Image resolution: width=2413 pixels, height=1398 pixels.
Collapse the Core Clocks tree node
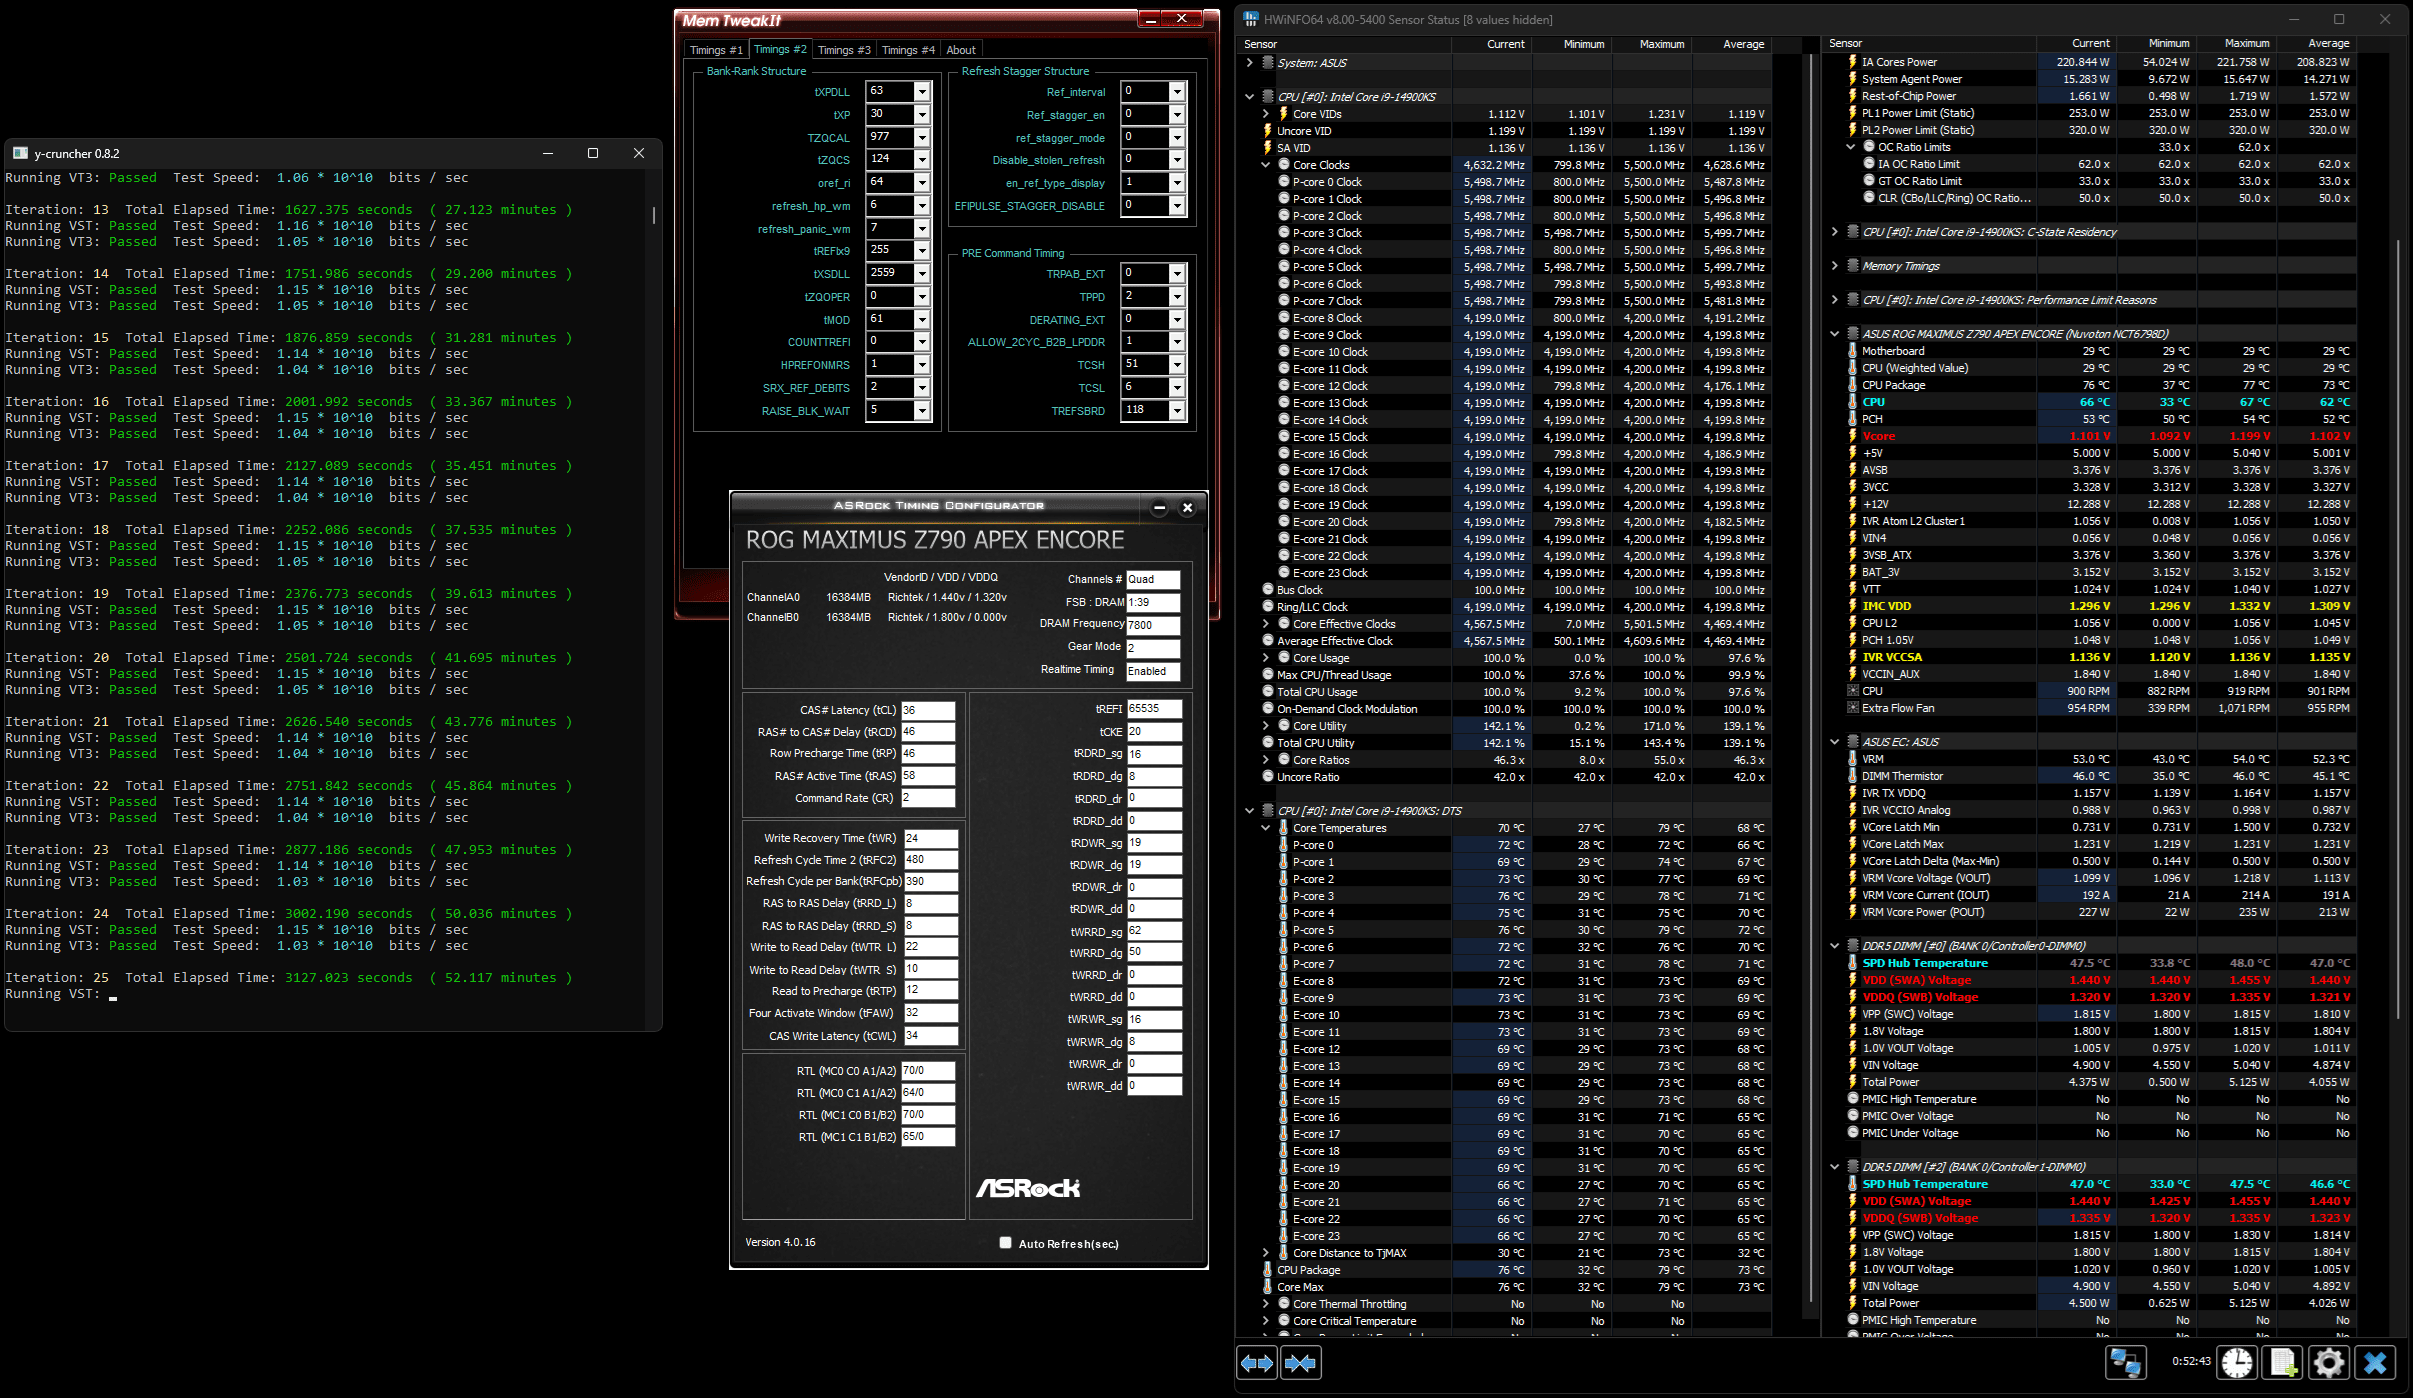pyautogui.click(x=1266, y=165)
